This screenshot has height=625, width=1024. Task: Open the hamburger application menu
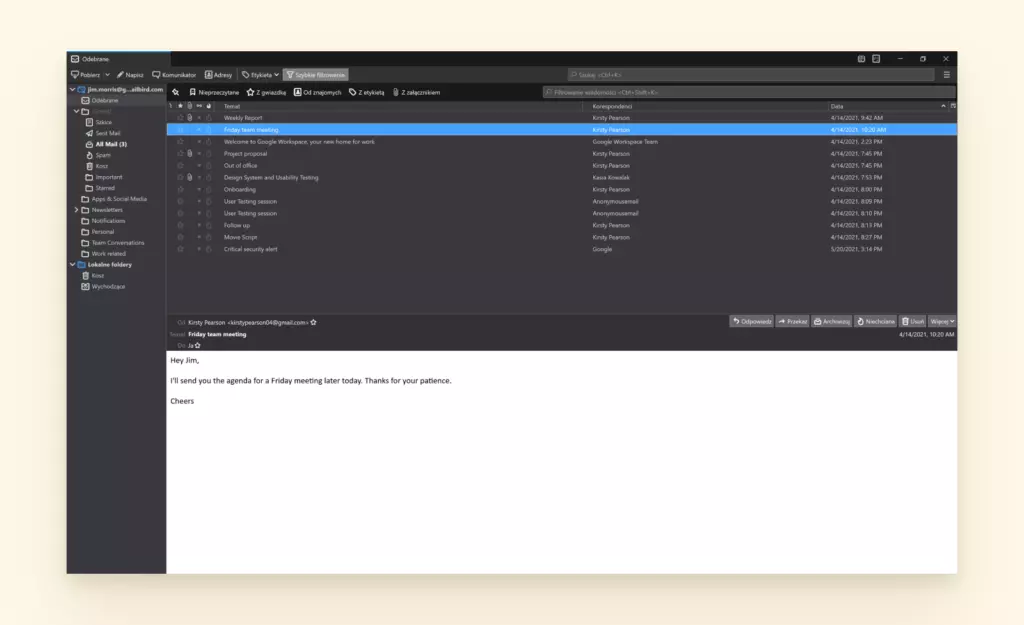tap(947, 74)
